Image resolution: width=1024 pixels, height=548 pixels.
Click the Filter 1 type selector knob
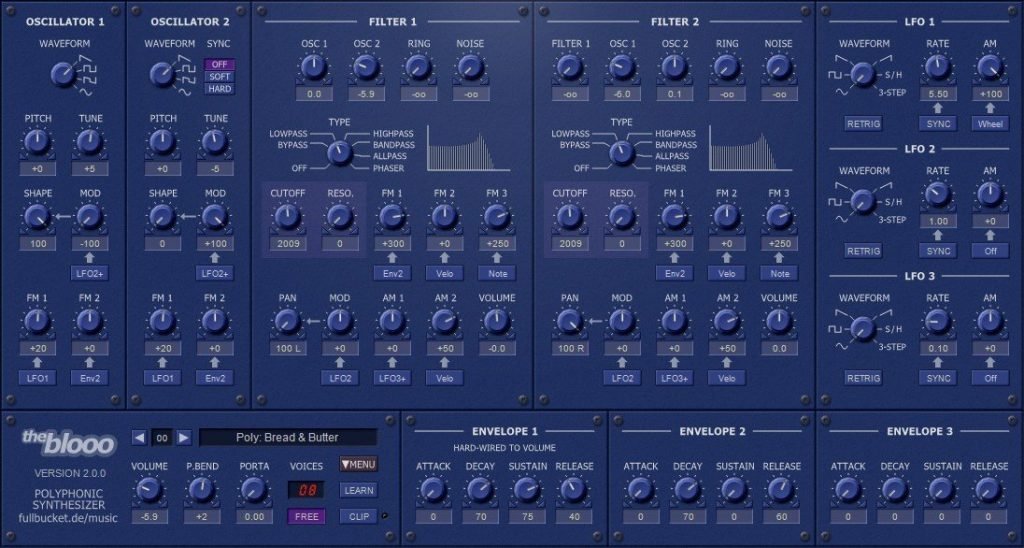click(x=340, y=153)
